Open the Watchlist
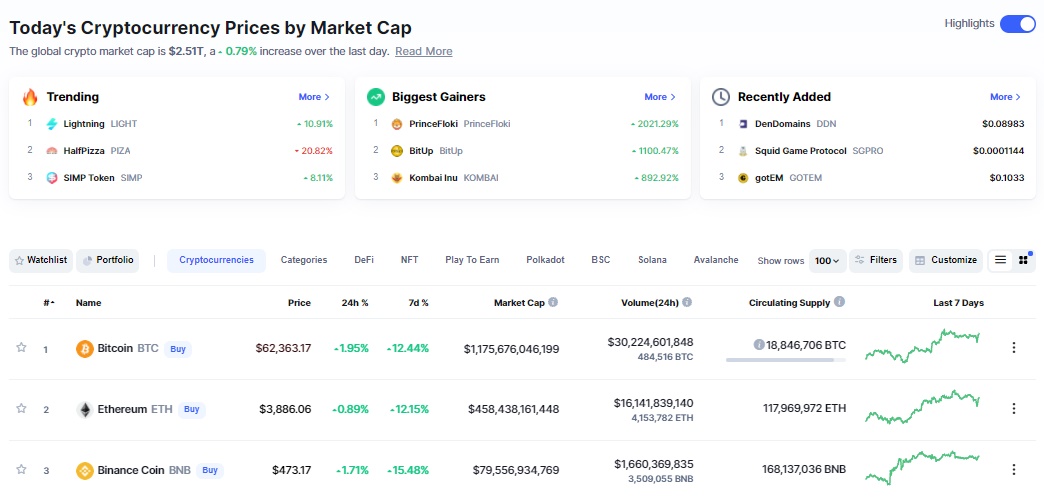1044x500 pixels. click(x=41, y=260)
